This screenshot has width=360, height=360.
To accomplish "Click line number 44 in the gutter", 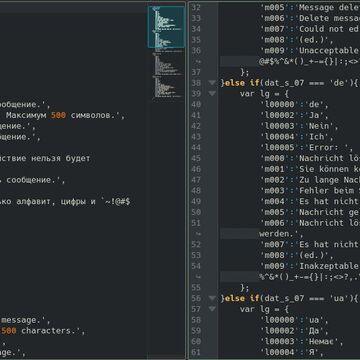I will tap(196, 147).
